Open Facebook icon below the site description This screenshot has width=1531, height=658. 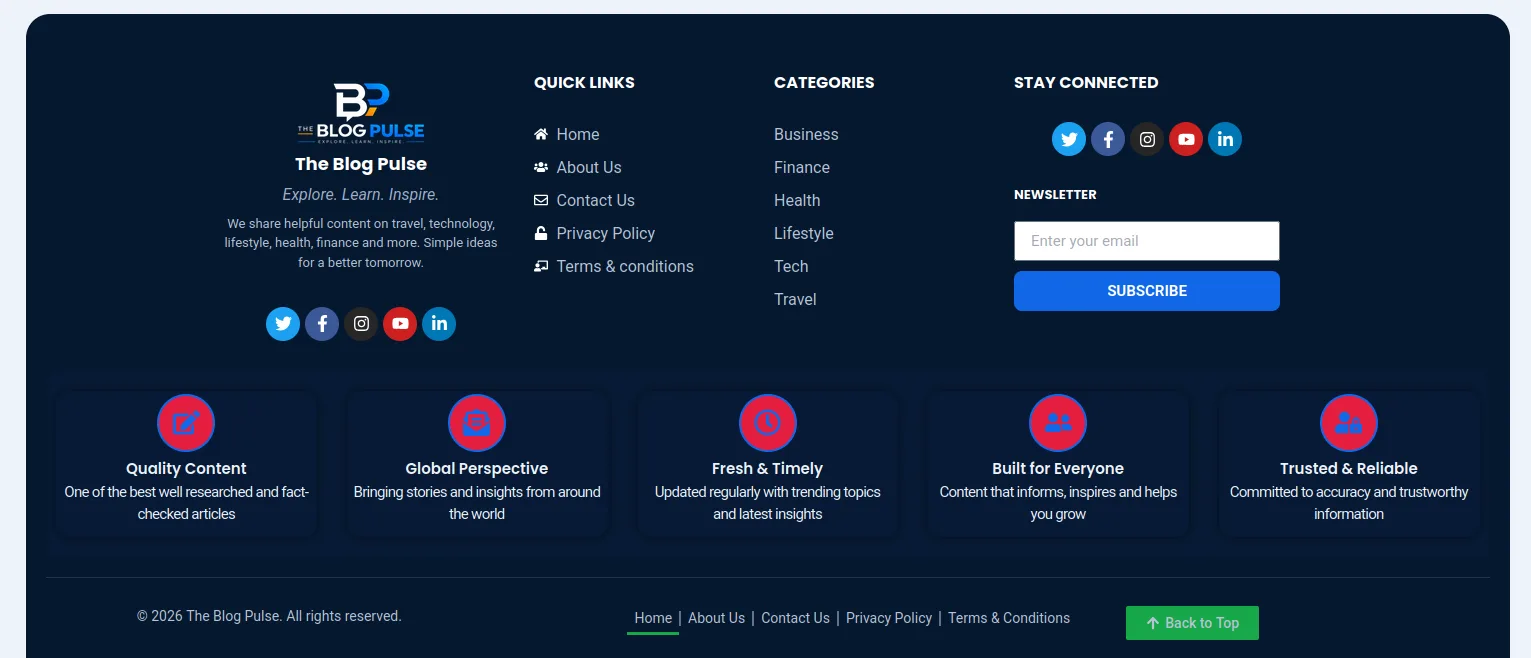322,324
